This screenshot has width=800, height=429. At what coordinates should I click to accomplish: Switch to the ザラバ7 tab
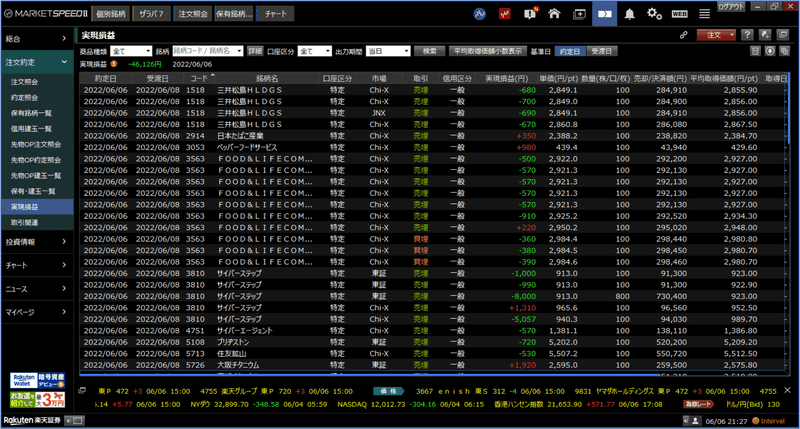[x=152, y=14]
